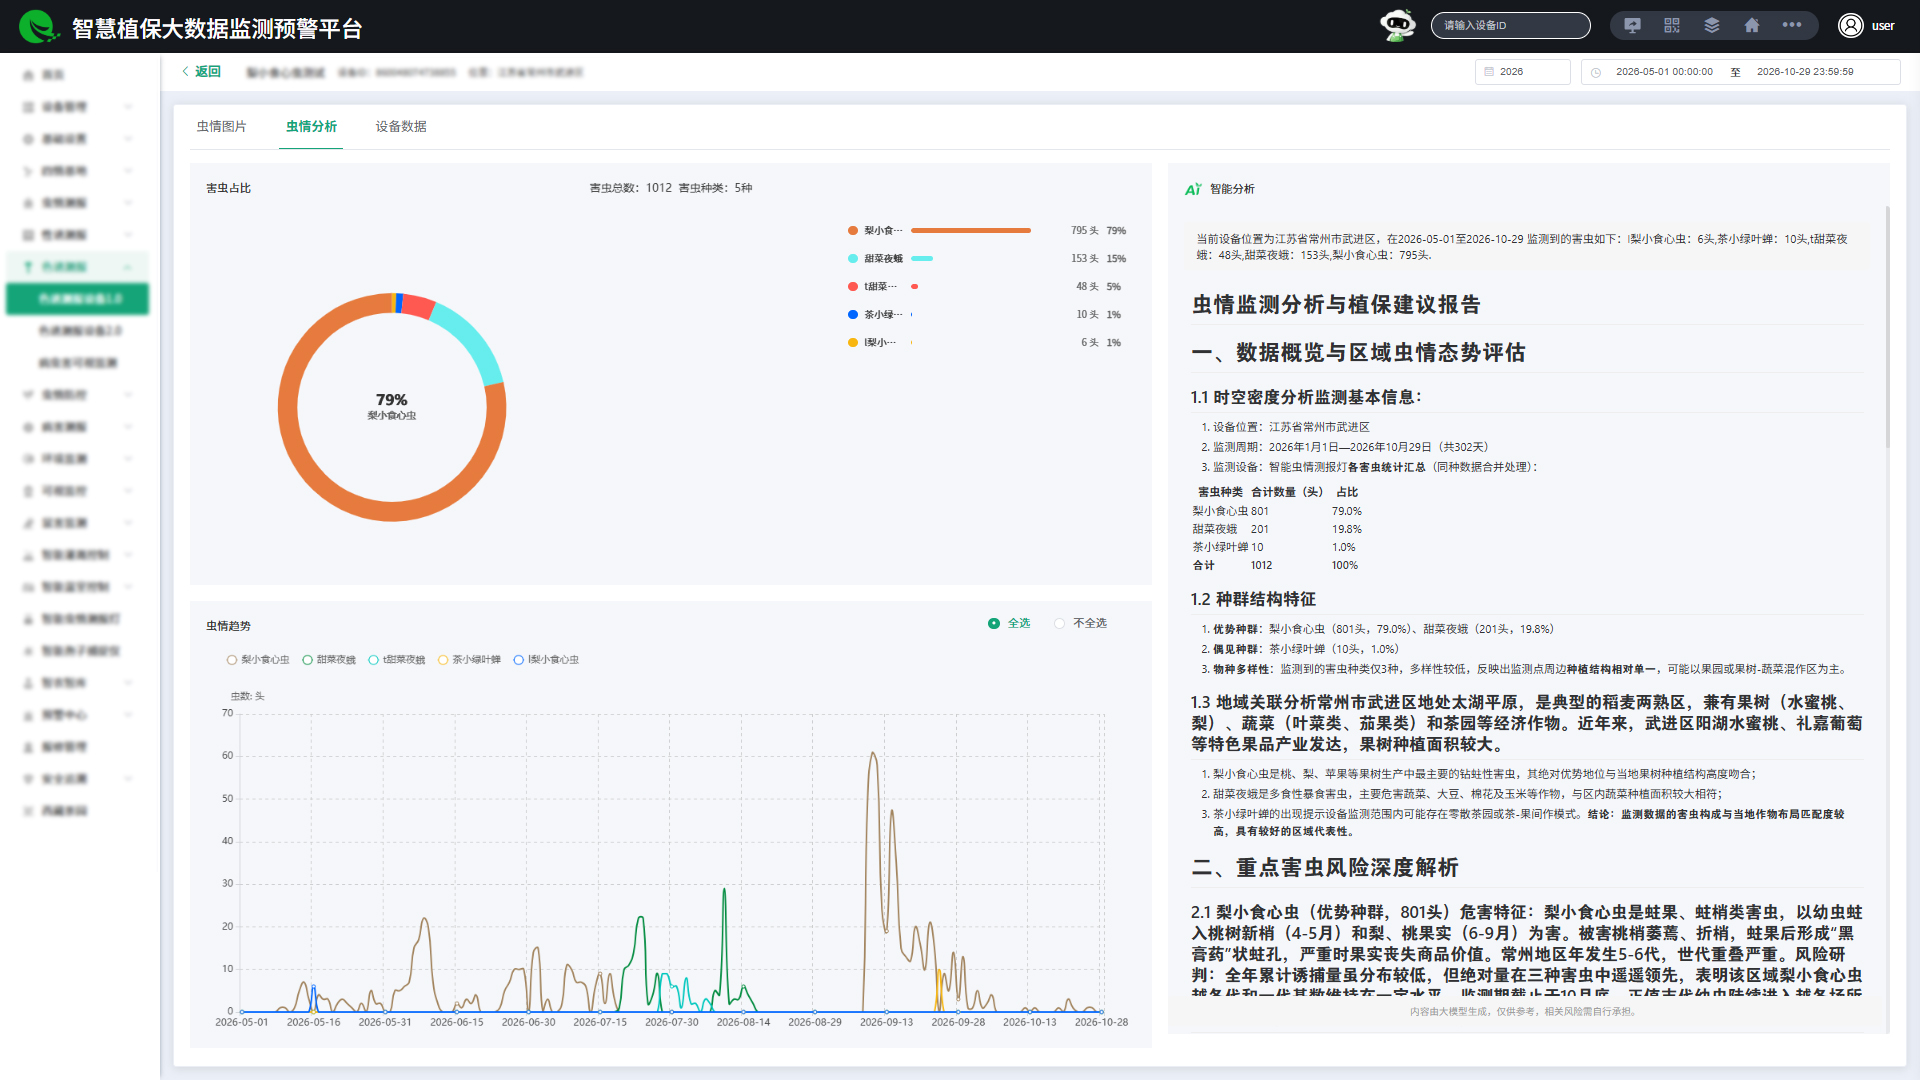Click the layers stack icon in header

coord(1712,26)
